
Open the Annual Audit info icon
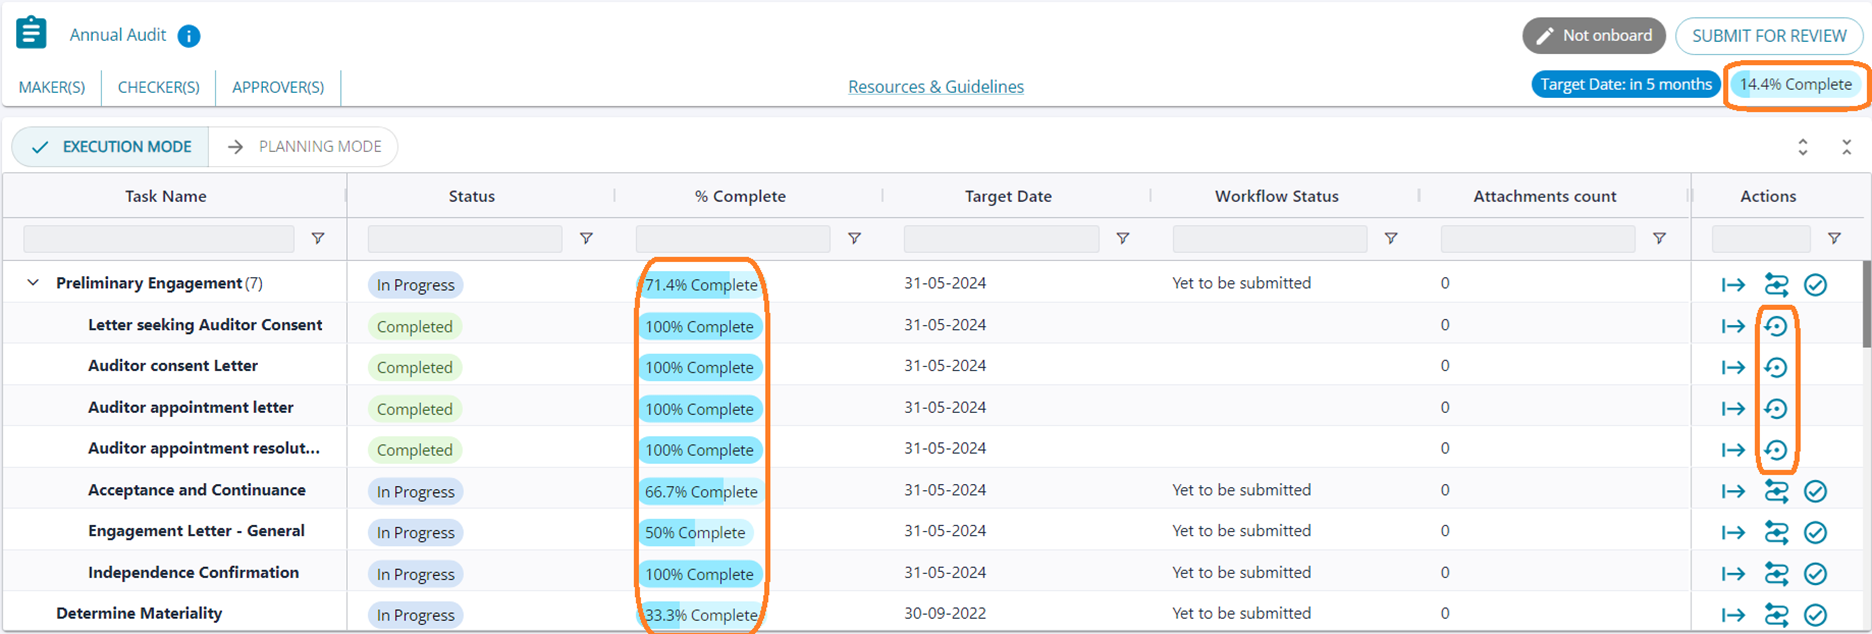click(188, 36)
